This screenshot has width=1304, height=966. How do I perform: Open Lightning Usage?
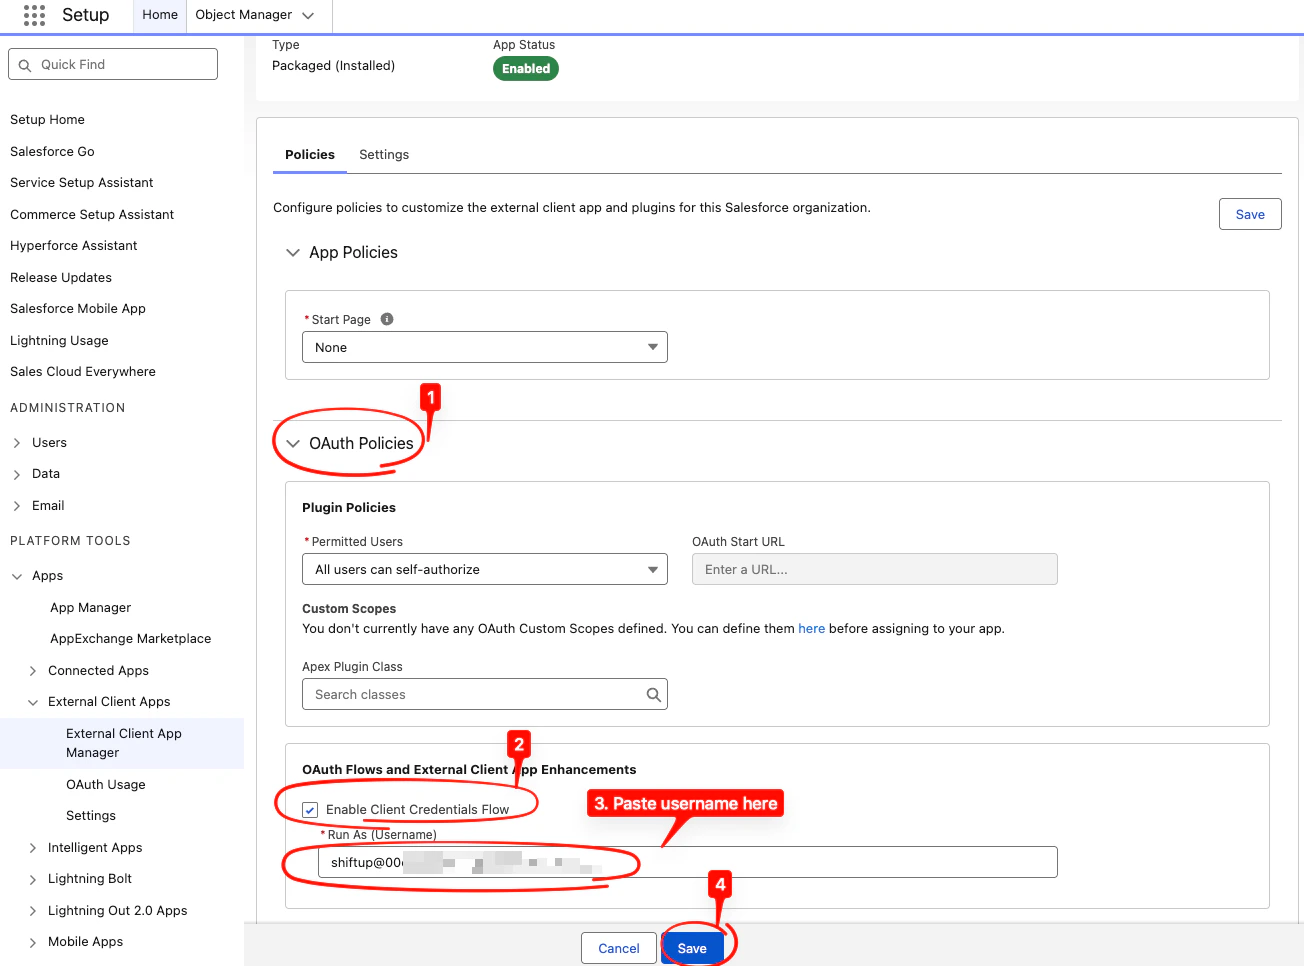coord(59,341)
